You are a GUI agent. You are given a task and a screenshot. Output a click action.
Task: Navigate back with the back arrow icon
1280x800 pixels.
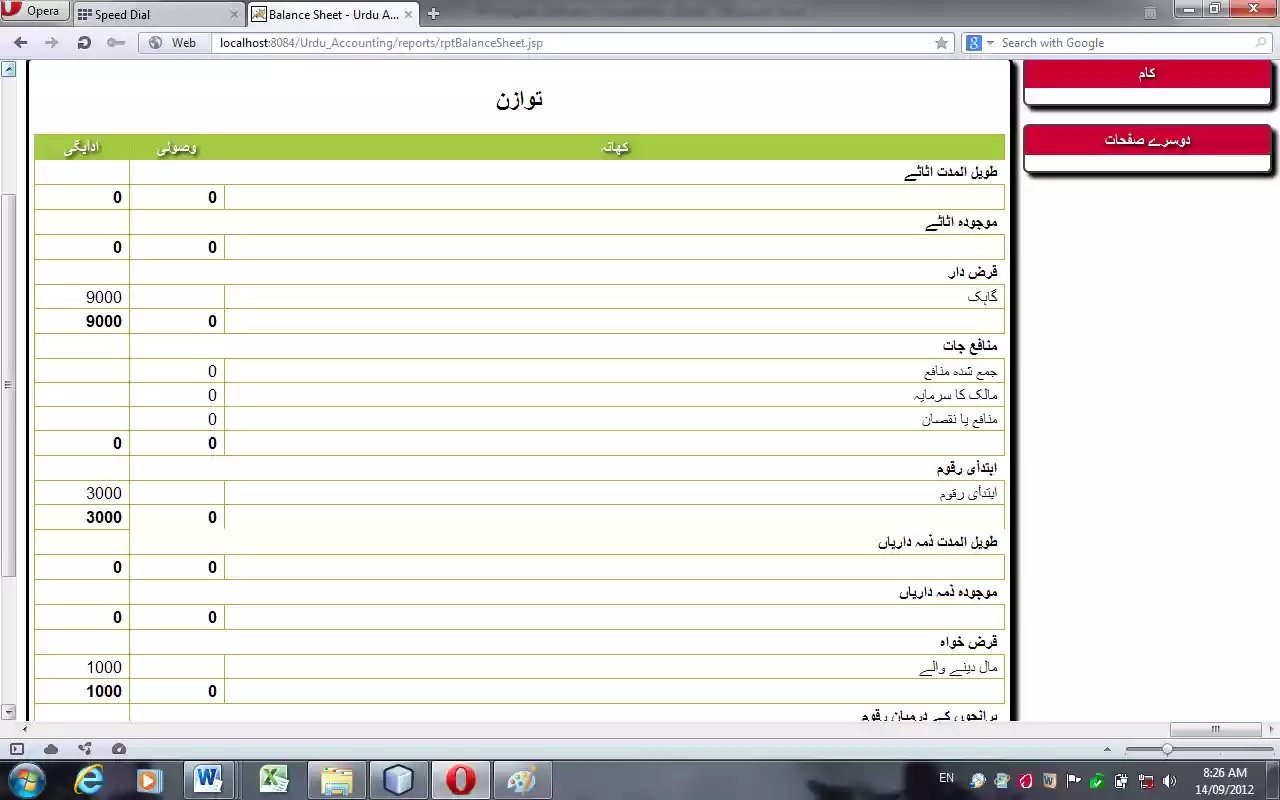point(20,42)
